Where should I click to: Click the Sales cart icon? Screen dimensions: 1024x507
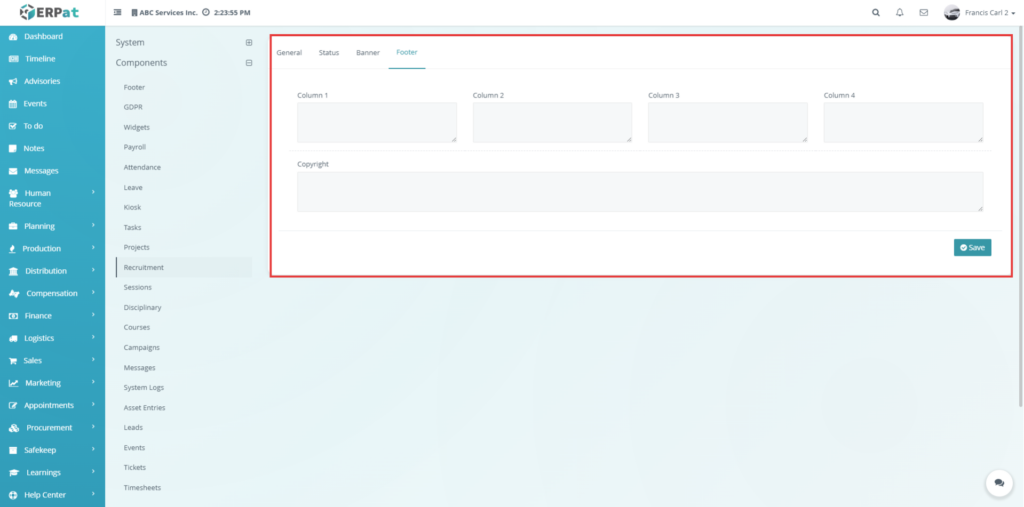coord(13,361)
